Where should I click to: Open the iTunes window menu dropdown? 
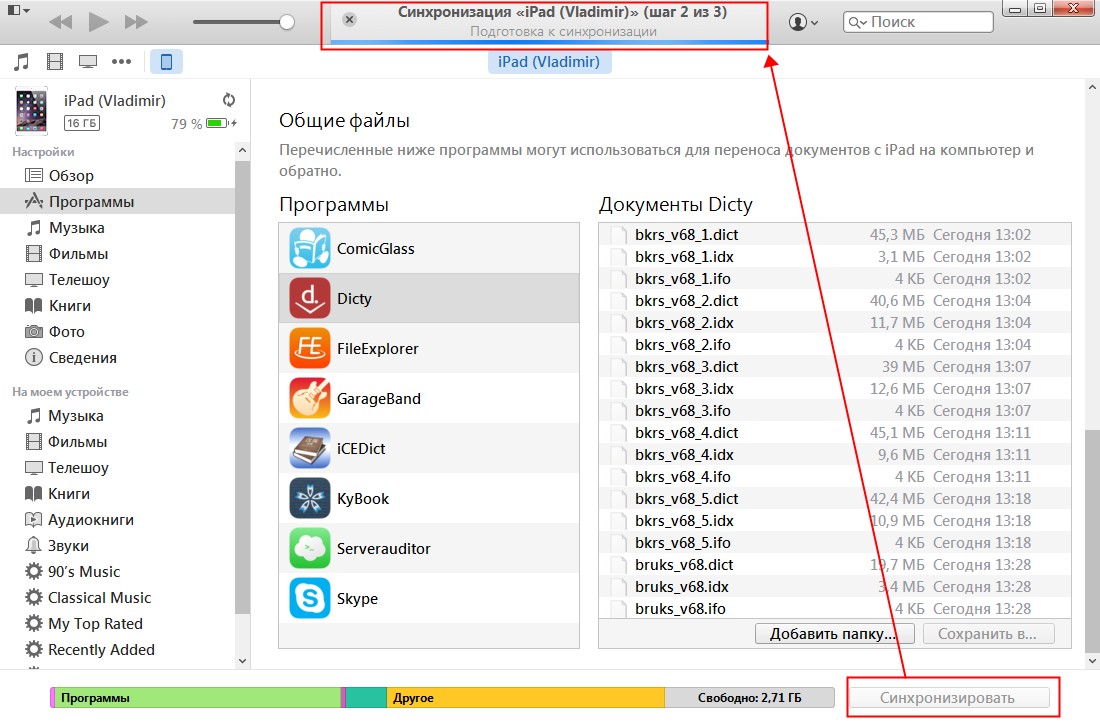pos(18,11)
